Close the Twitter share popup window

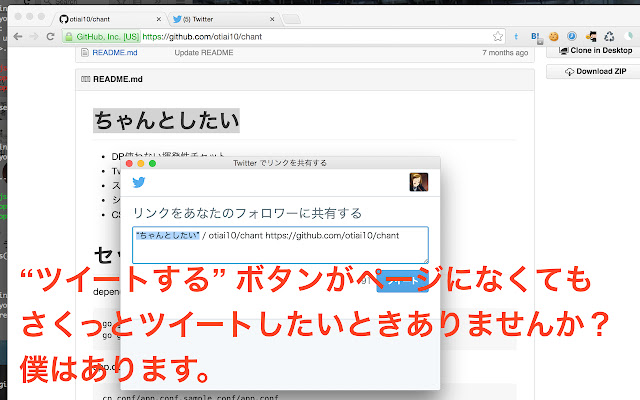[129, 163]
